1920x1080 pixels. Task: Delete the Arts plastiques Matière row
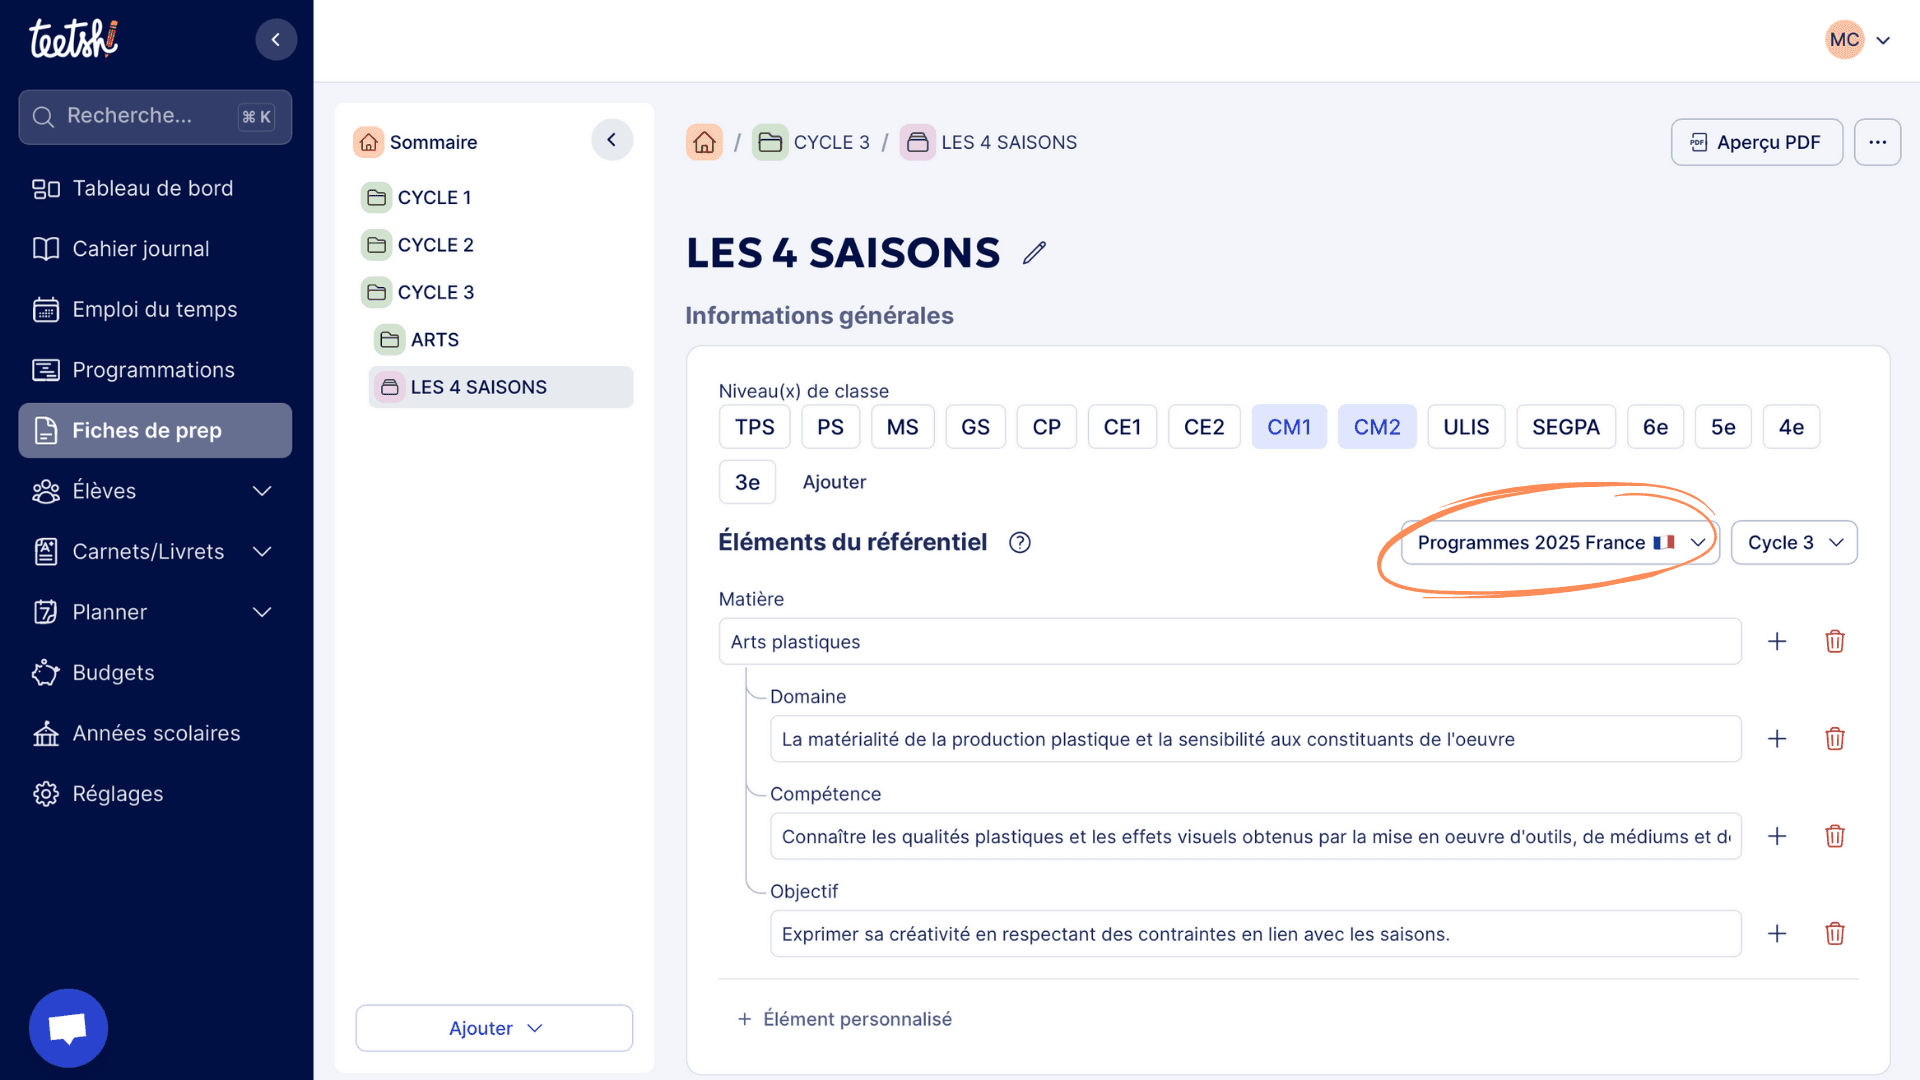tap(1834, 641)
